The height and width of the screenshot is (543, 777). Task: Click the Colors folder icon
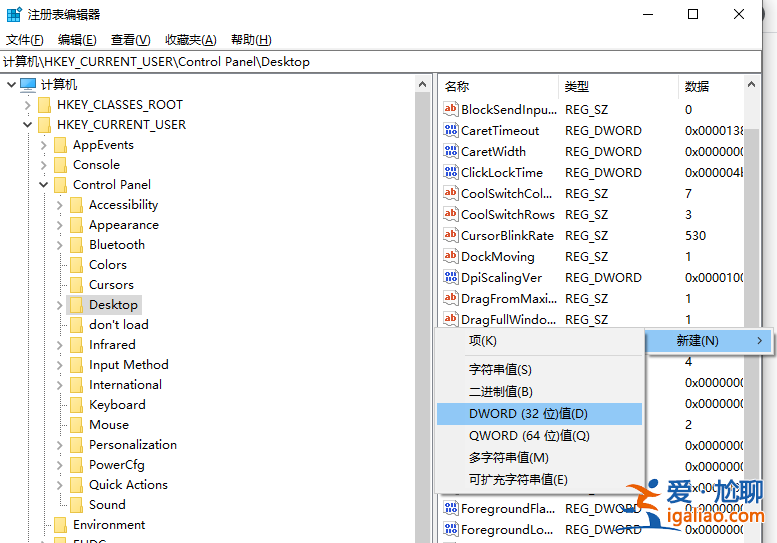tap(76, 265)
